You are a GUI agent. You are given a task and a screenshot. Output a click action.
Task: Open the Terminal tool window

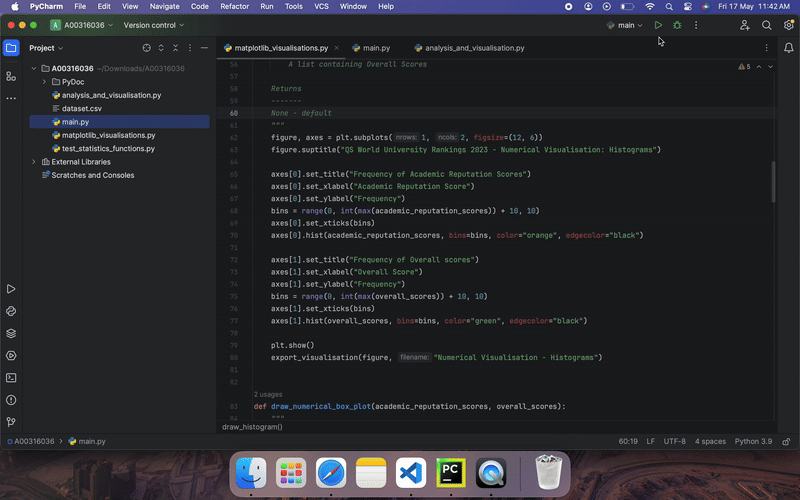point(11,378)
